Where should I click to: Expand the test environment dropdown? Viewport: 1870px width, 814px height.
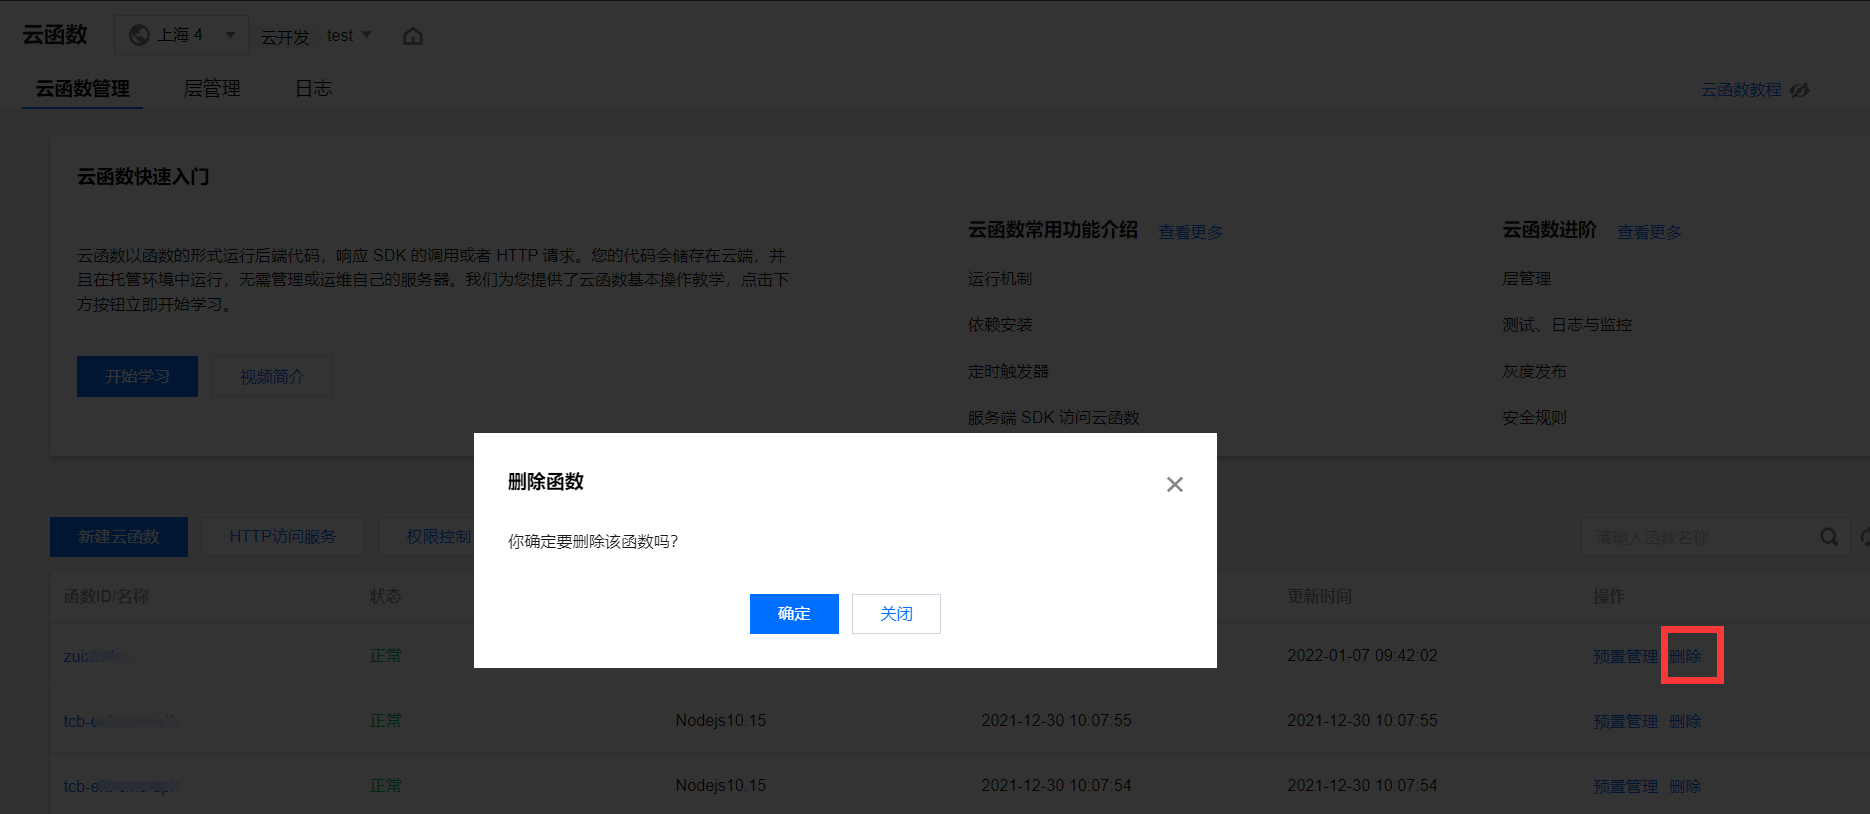point(349,35)
